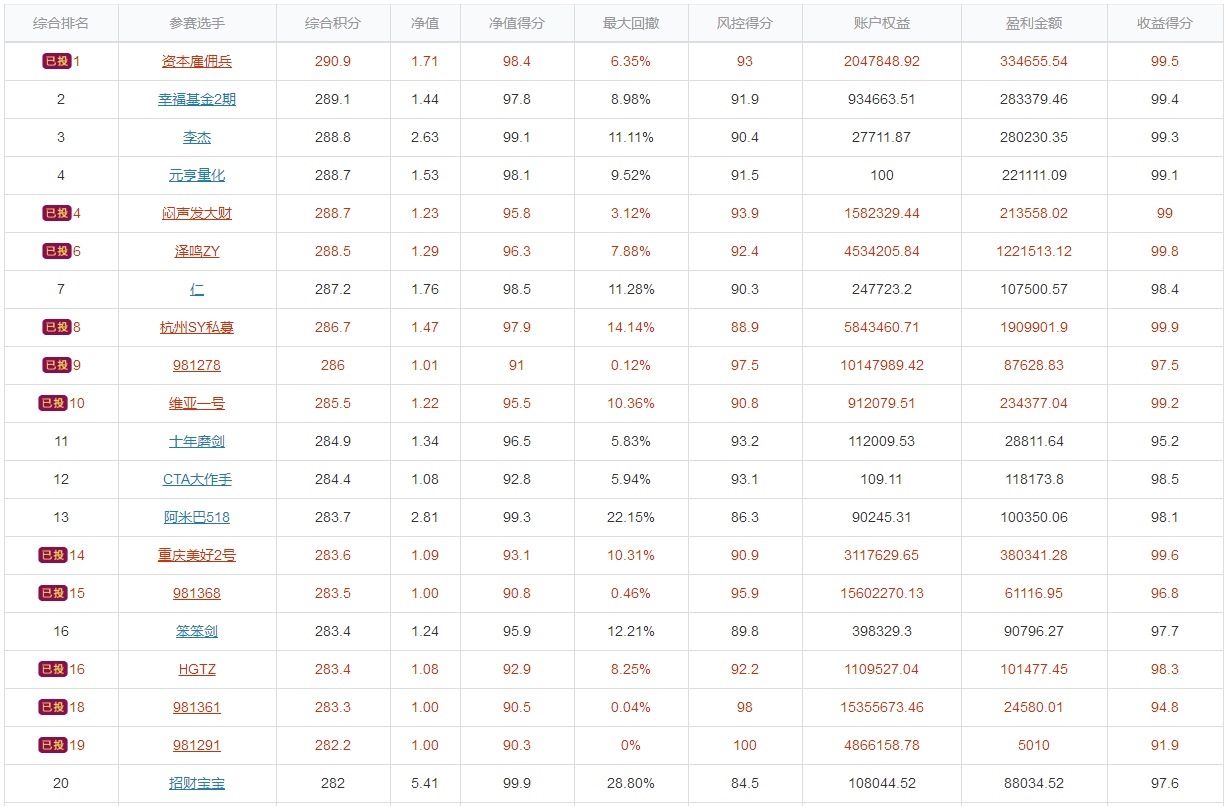Screen dimensions: 1228x806
Task: Select account equity value 2047848.92
Action: click(x=882, y=61)
